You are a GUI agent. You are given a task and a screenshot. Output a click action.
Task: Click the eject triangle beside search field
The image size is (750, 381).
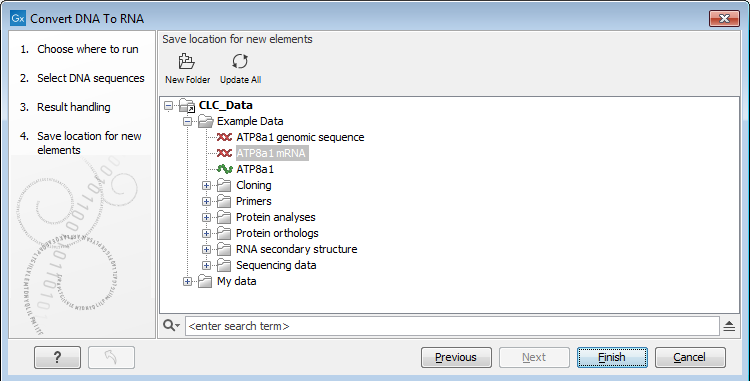pyautogui.click(x=729, y=326)
